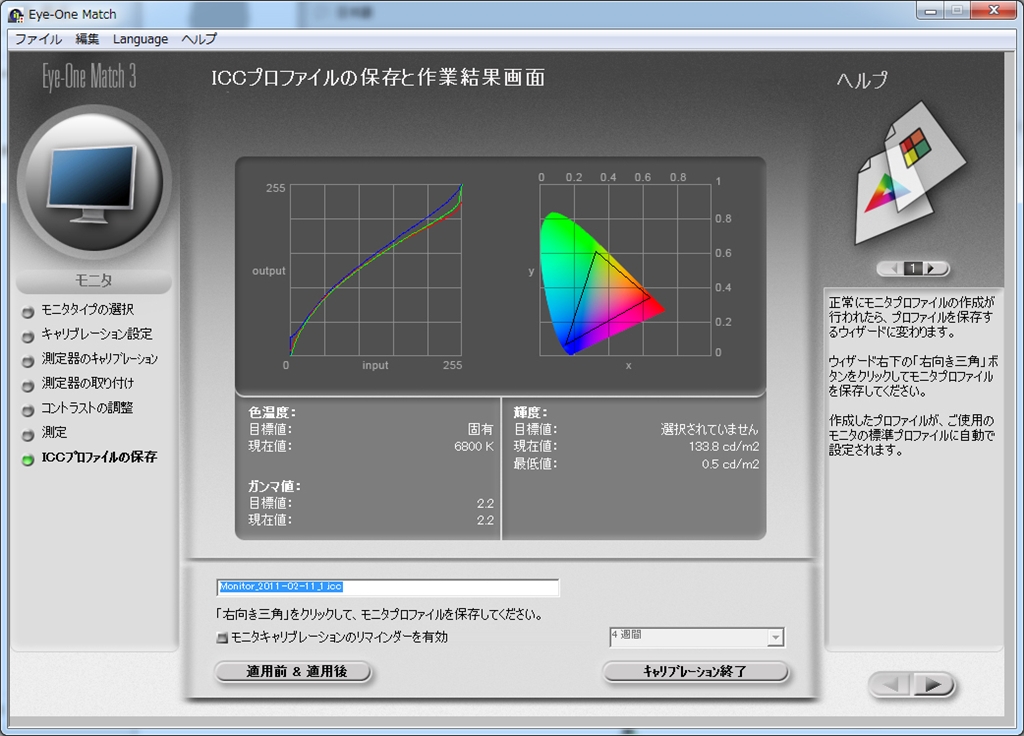Click the 133.8 cd/m2 luminance value
1024x736 pixels.
(724, 447)
